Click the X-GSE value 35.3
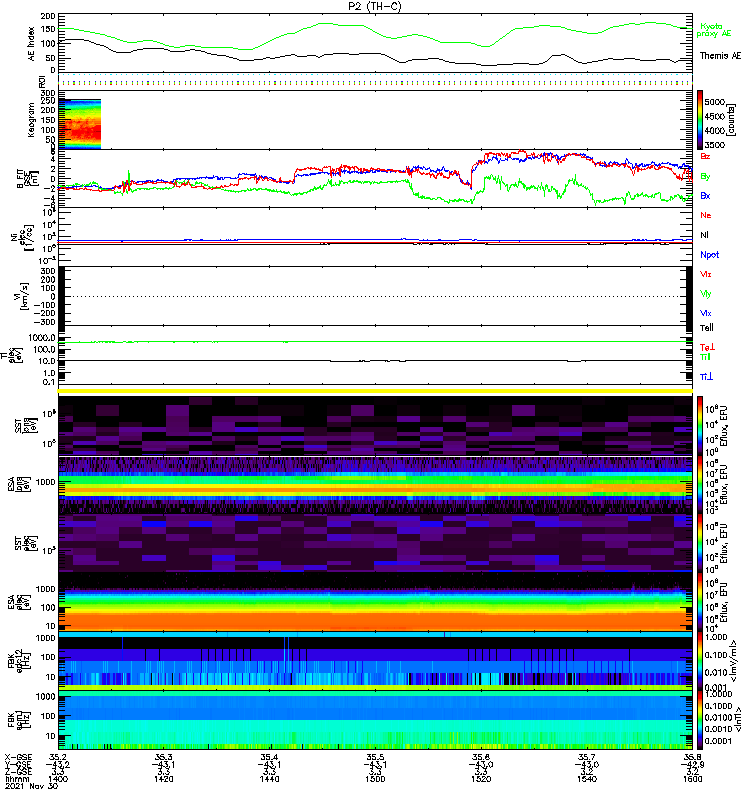This screenshot has width=750, height=800. pos(164,757)
